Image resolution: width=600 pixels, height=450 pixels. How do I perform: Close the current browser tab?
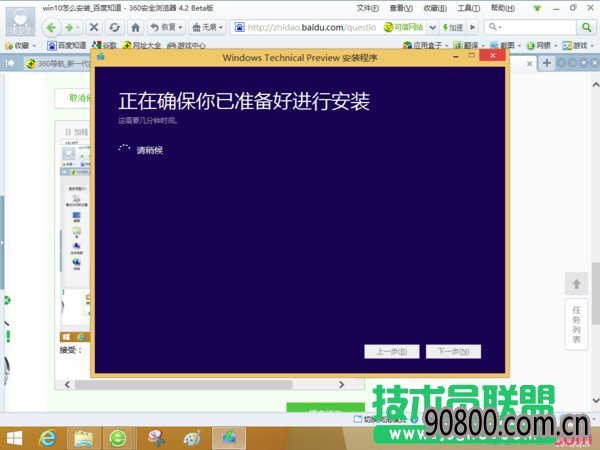(x=530, y=64)
